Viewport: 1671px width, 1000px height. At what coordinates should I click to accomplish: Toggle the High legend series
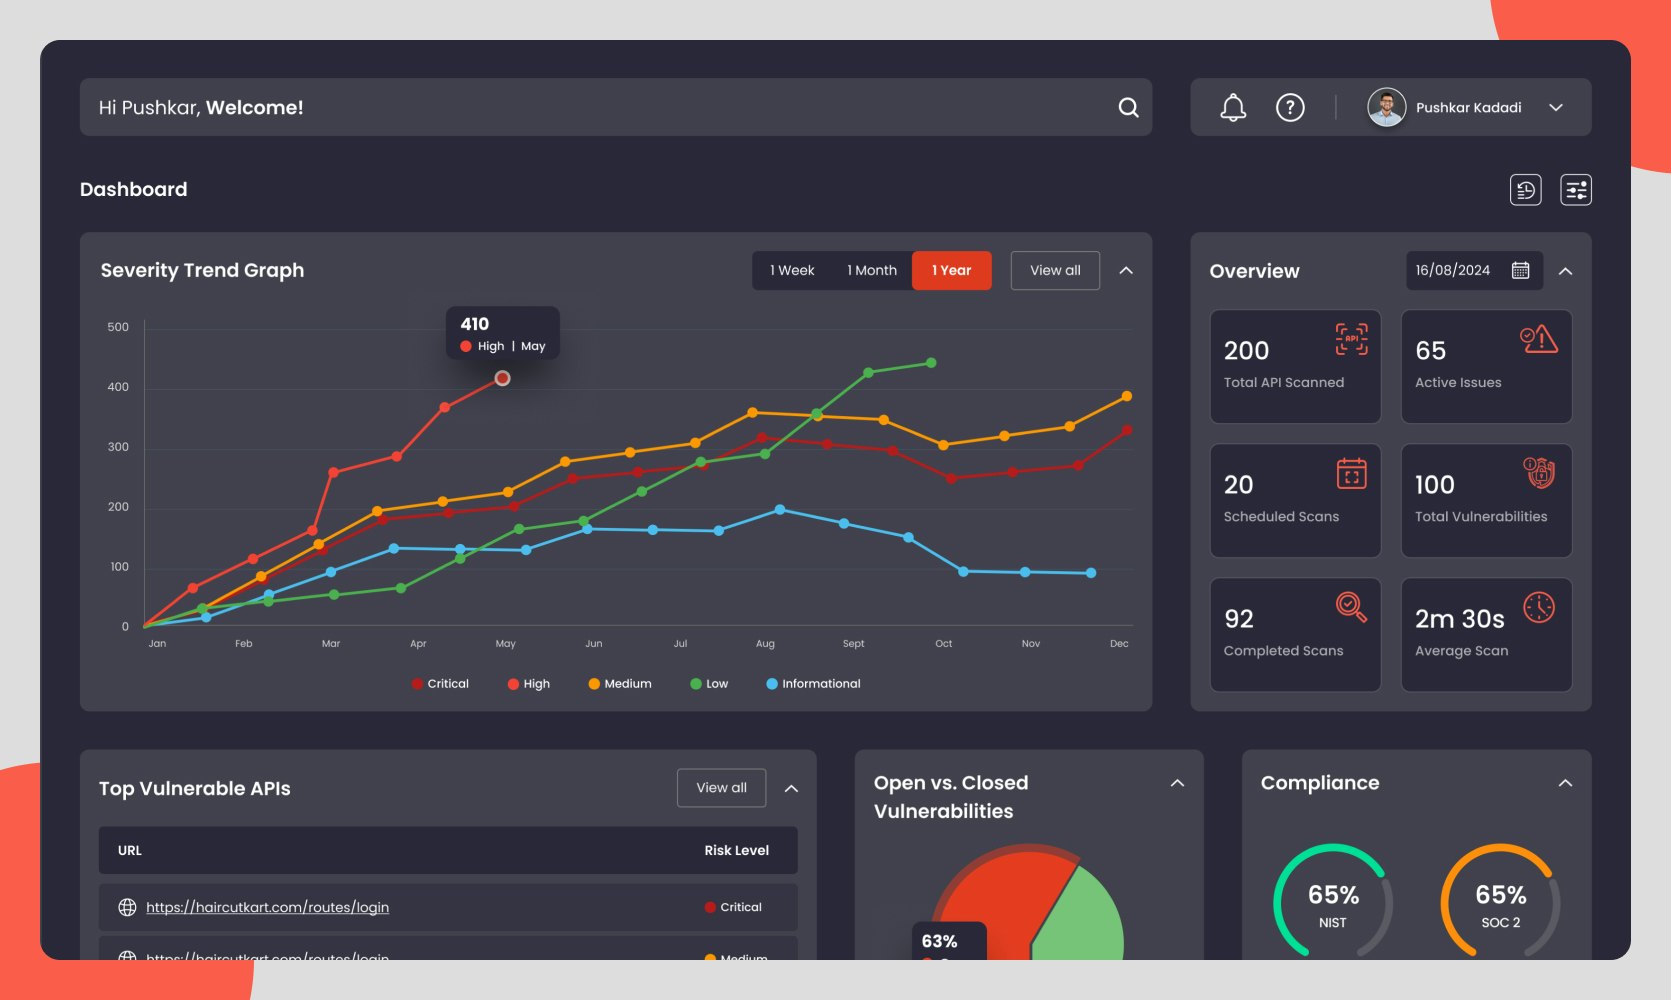pyautogui.click(x=529, y=684)
